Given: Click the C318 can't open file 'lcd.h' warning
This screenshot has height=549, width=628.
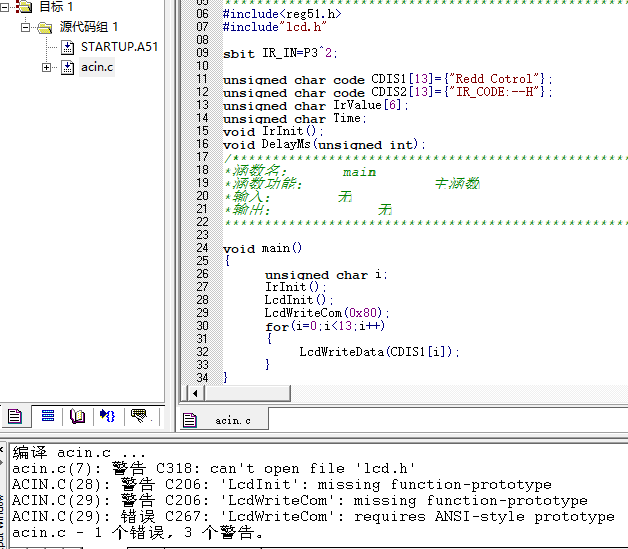Looking at the screenshot, I should pos(213,469).
